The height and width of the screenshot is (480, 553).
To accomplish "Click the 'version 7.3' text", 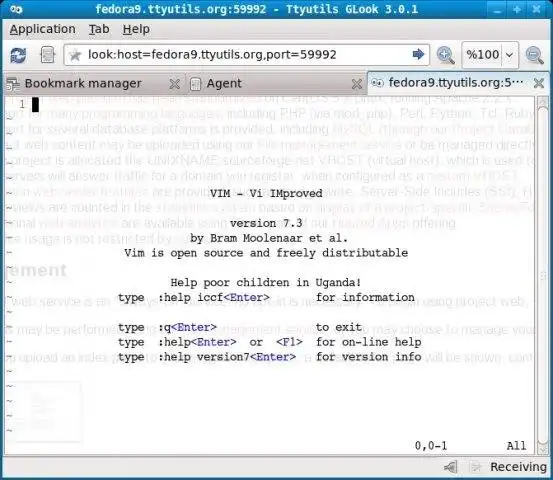I will point(266,223).
